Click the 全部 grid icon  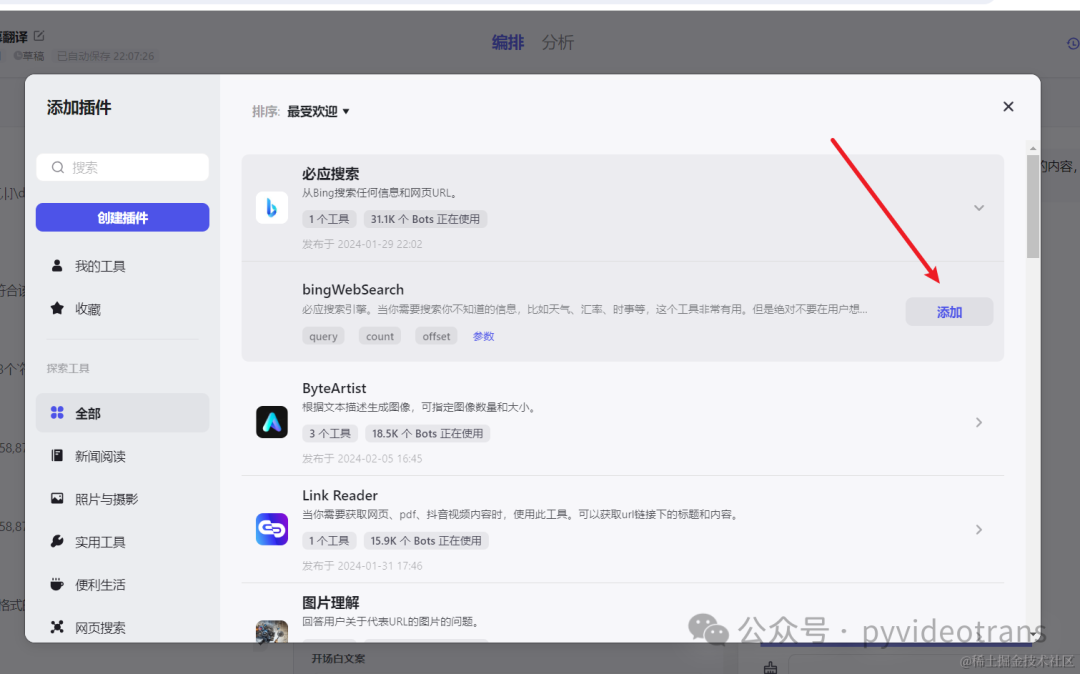tap(57, 412)
